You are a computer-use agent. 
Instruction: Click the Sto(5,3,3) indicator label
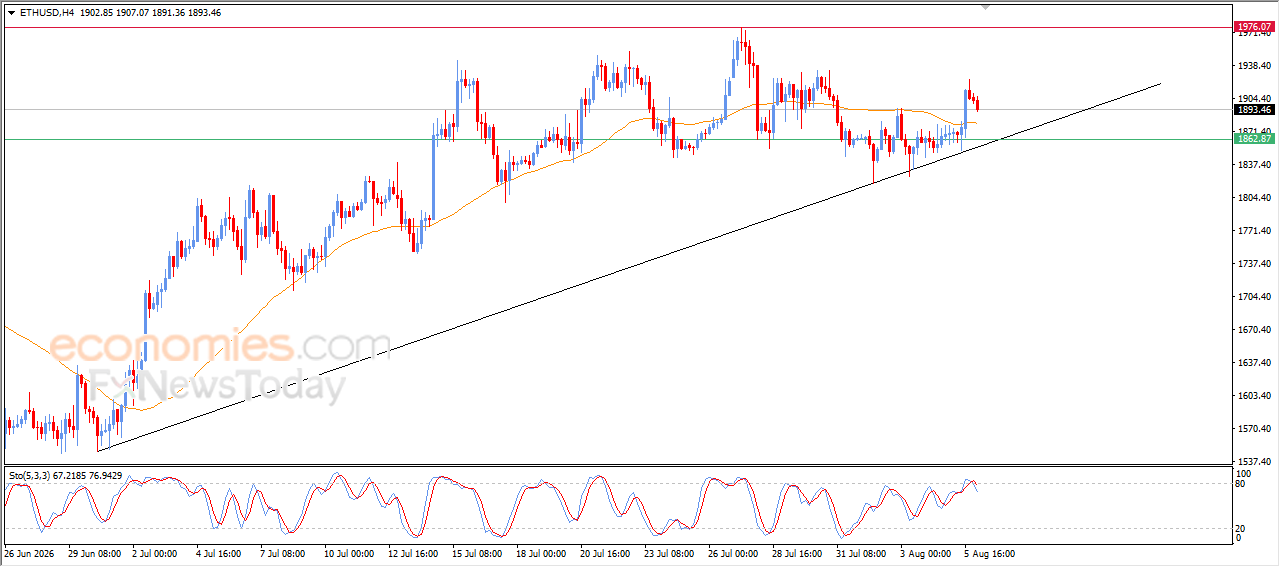coord(35,476)
